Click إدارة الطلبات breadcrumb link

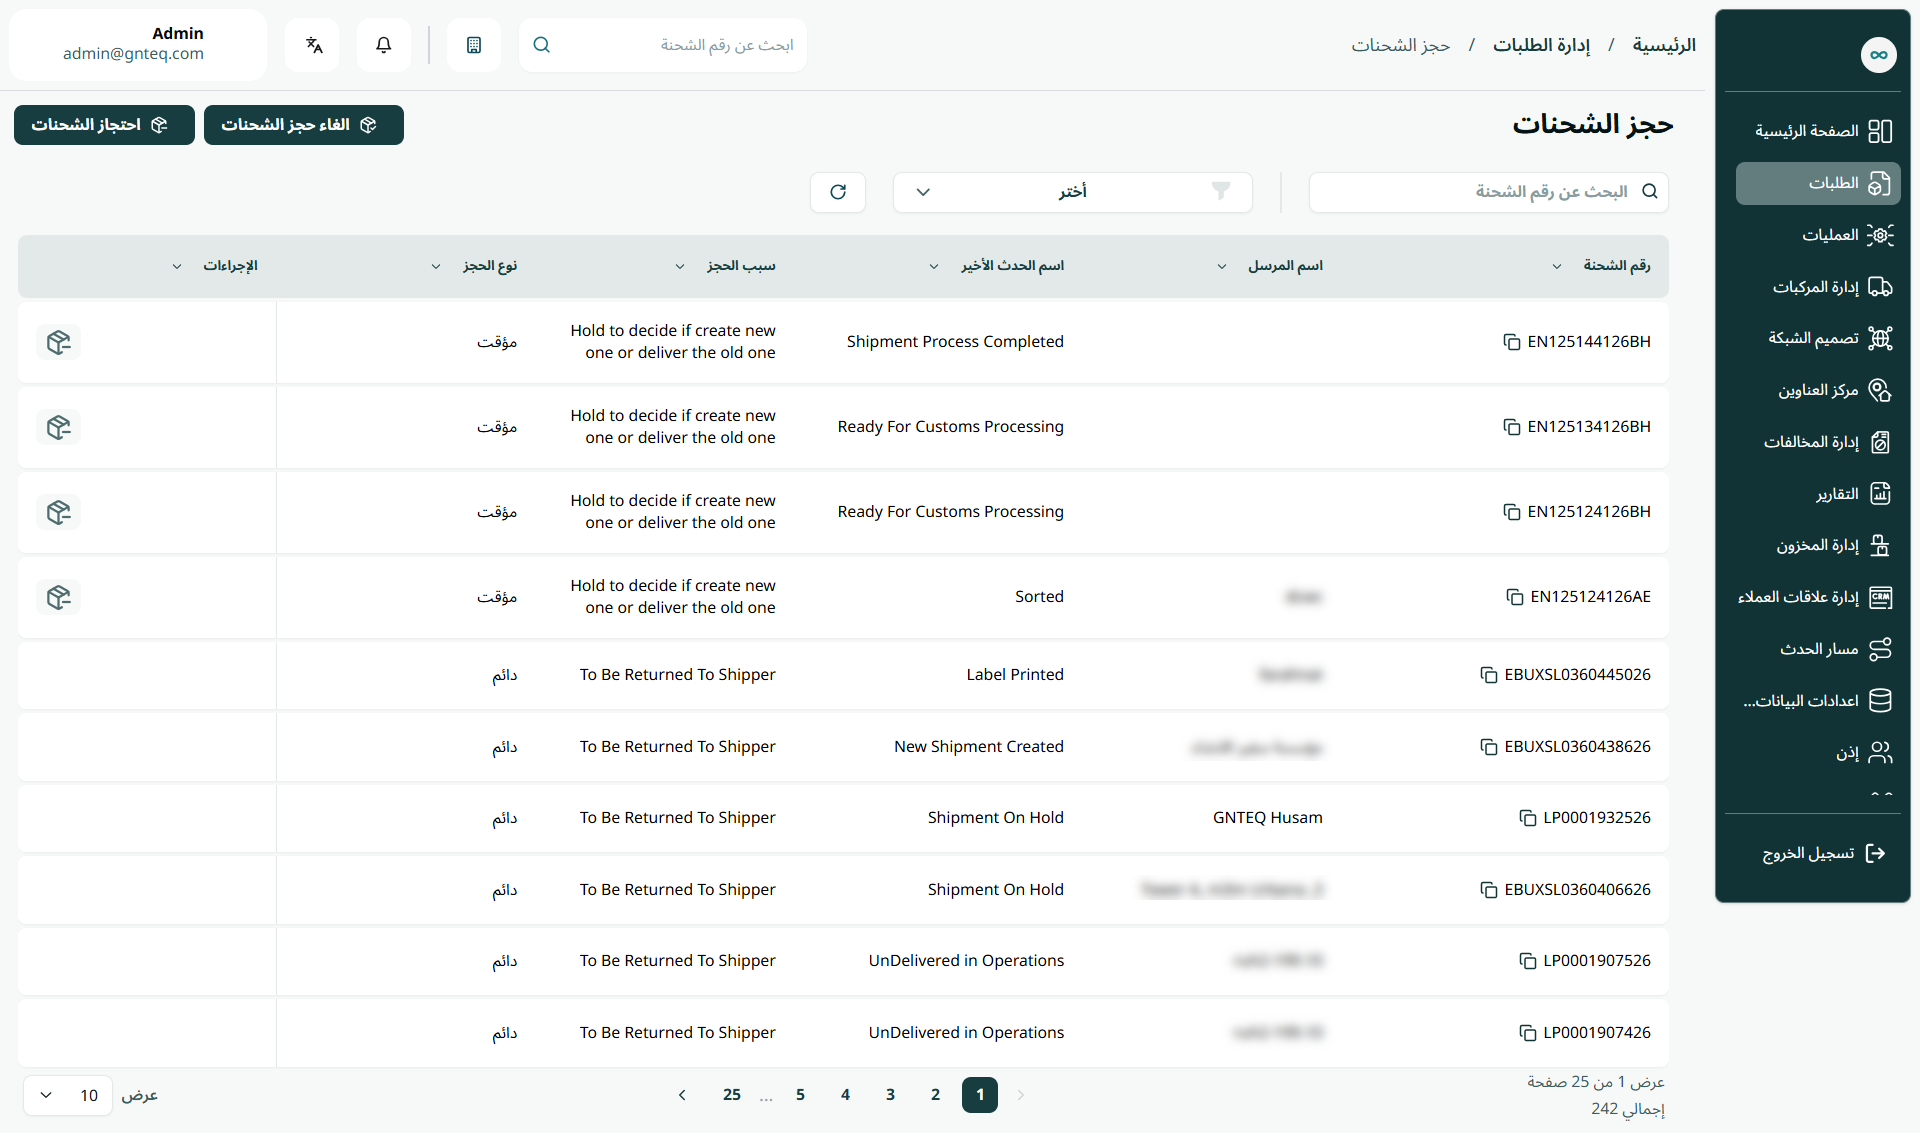1541,45
